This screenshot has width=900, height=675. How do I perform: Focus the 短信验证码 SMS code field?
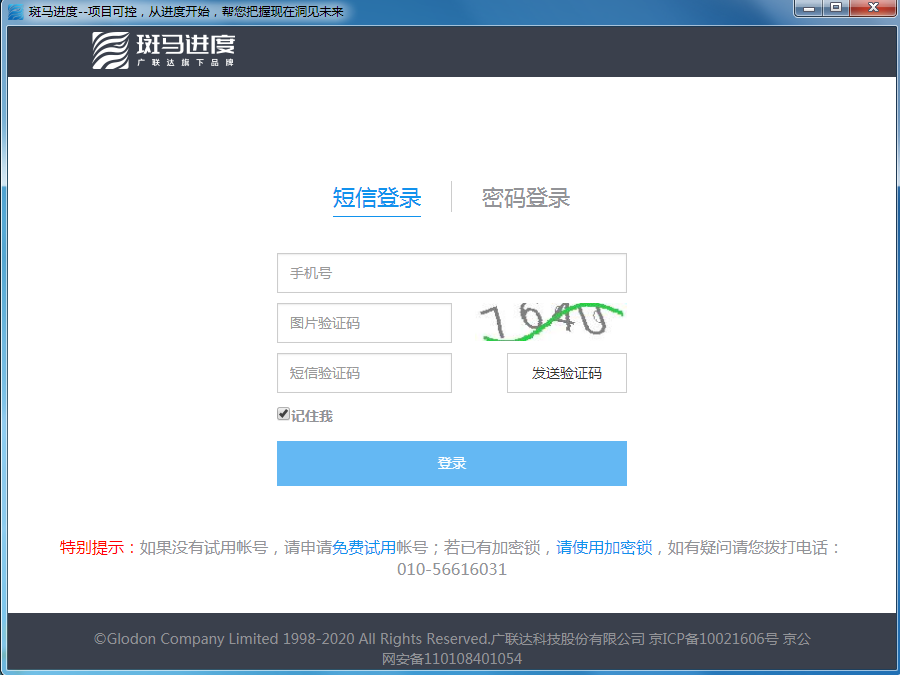(x=364, y=373)
